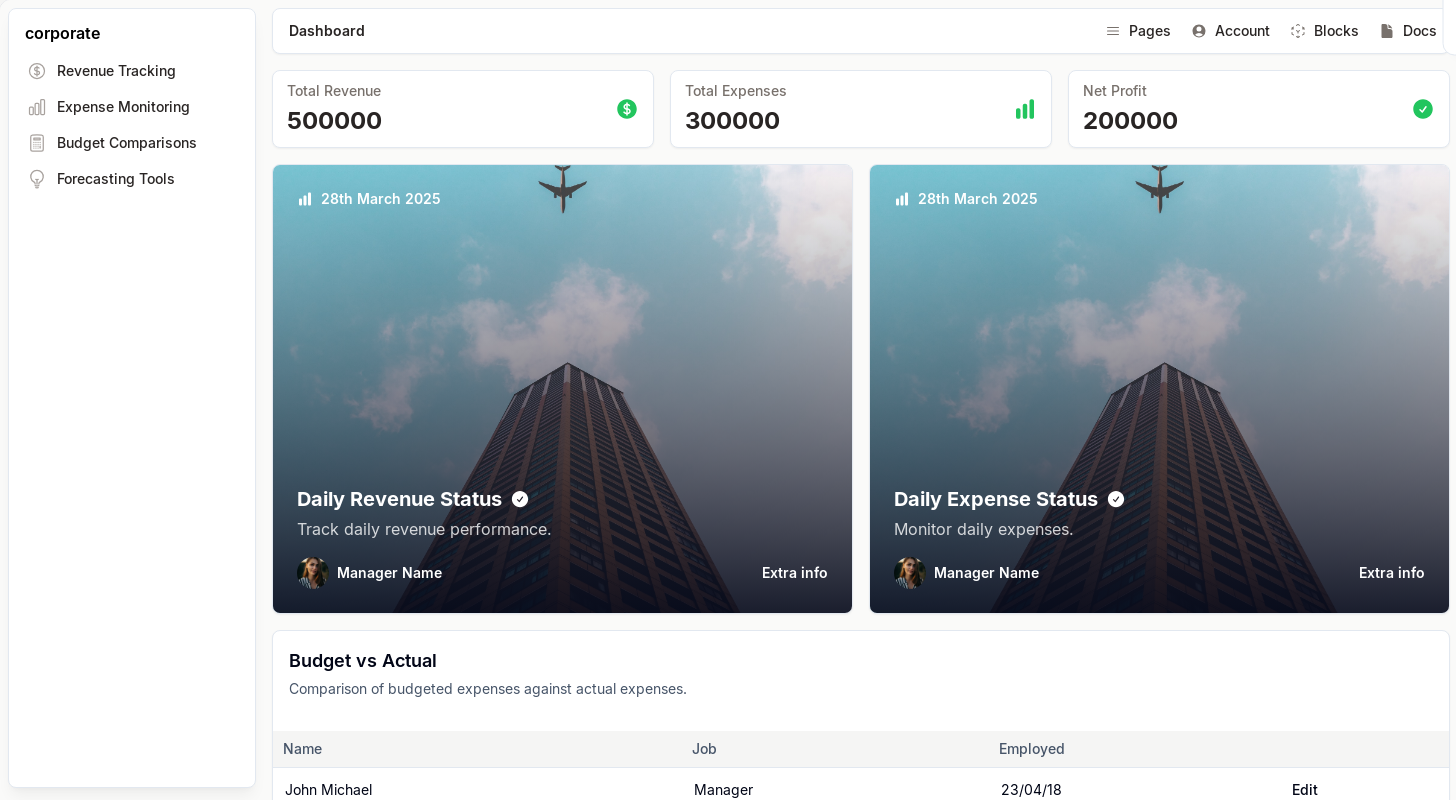Click the corporate brand title
This screenshot has height=800, width=1456.
(62, 33)
